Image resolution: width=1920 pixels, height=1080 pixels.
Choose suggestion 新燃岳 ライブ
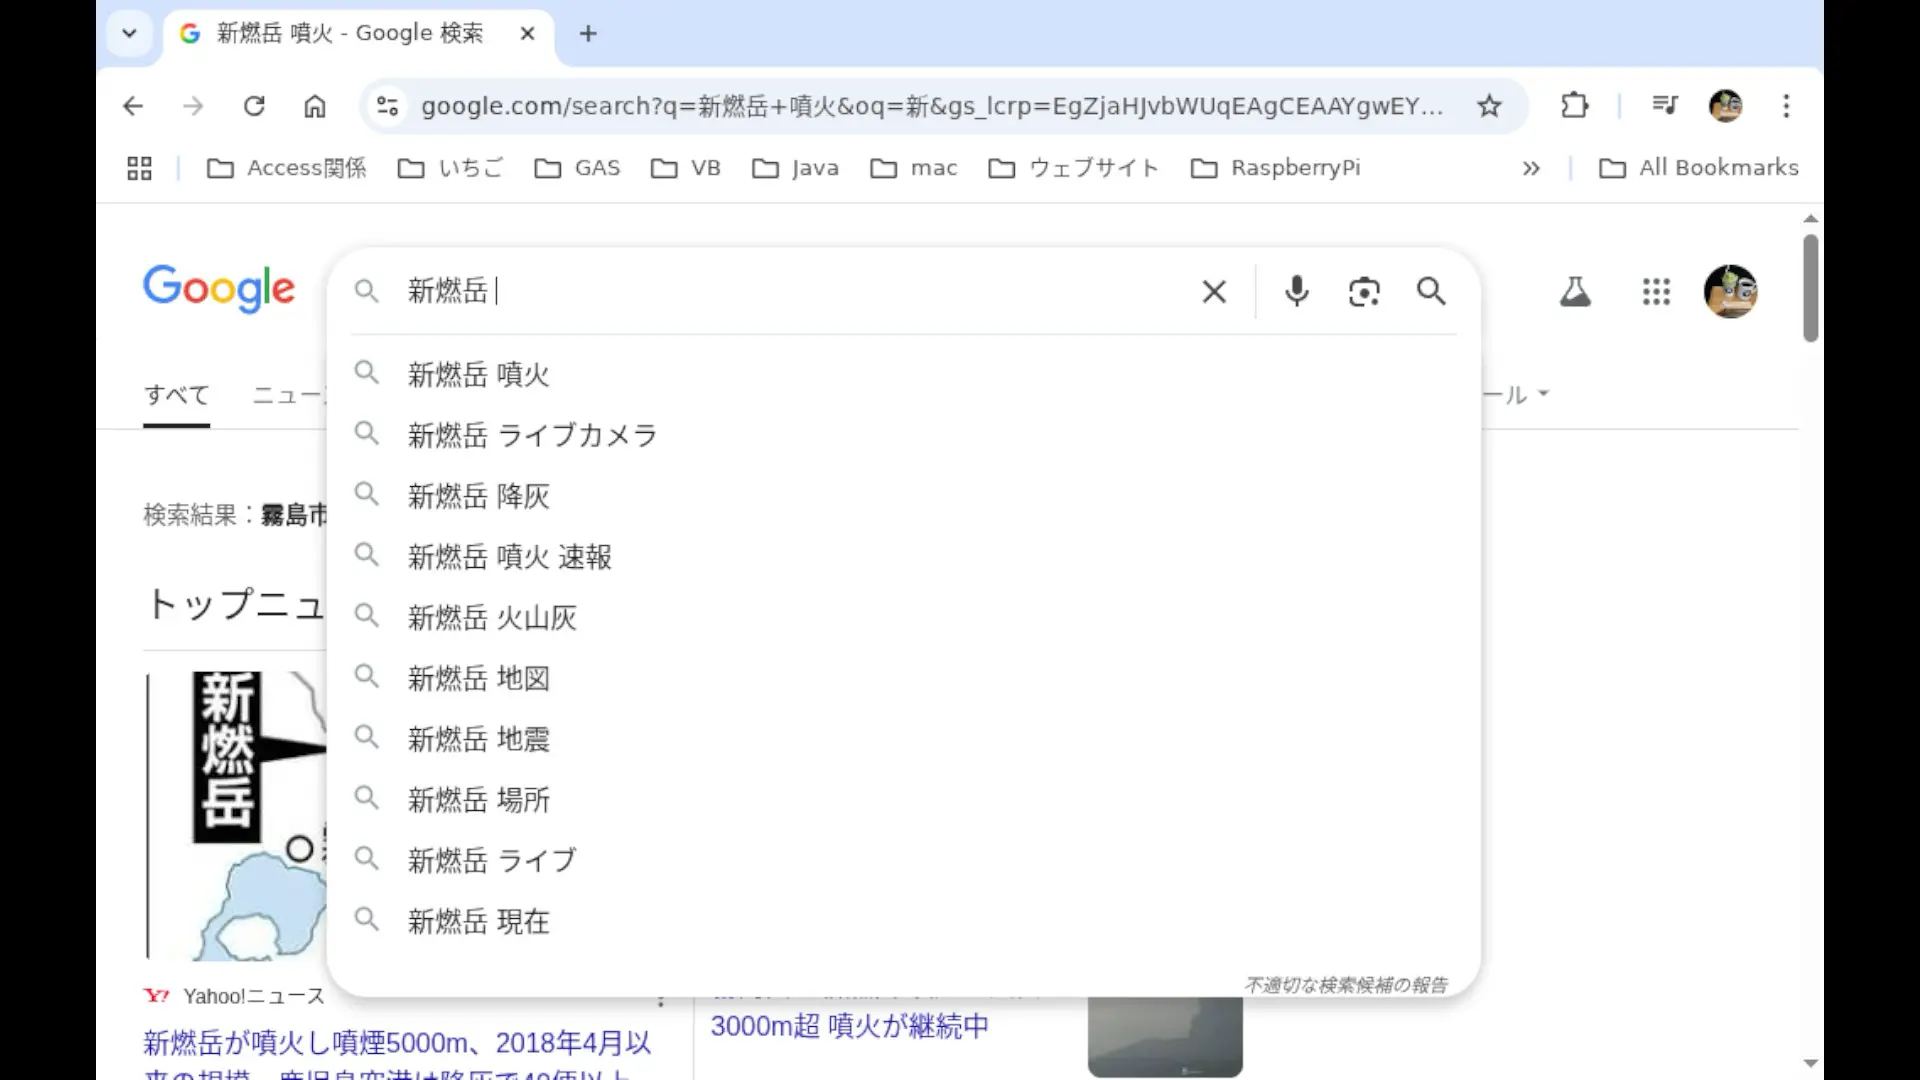[x=903, y=861]
